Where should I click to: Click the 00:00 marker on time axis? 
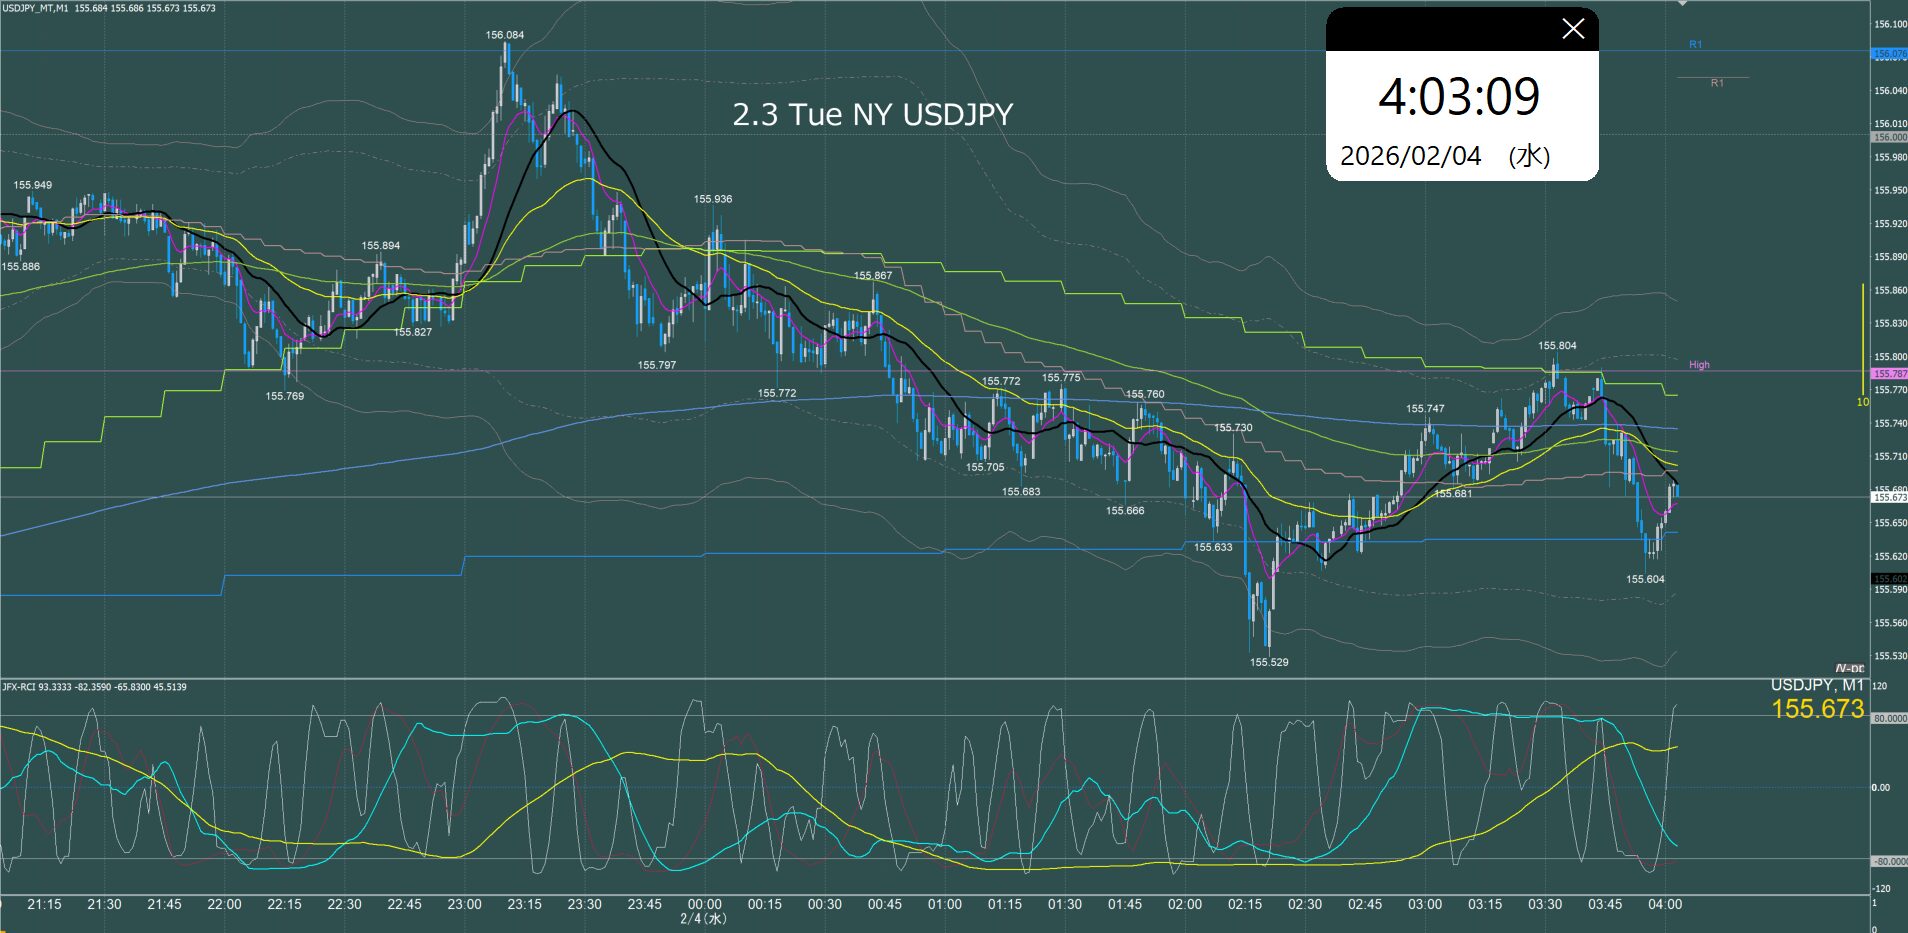704,904
